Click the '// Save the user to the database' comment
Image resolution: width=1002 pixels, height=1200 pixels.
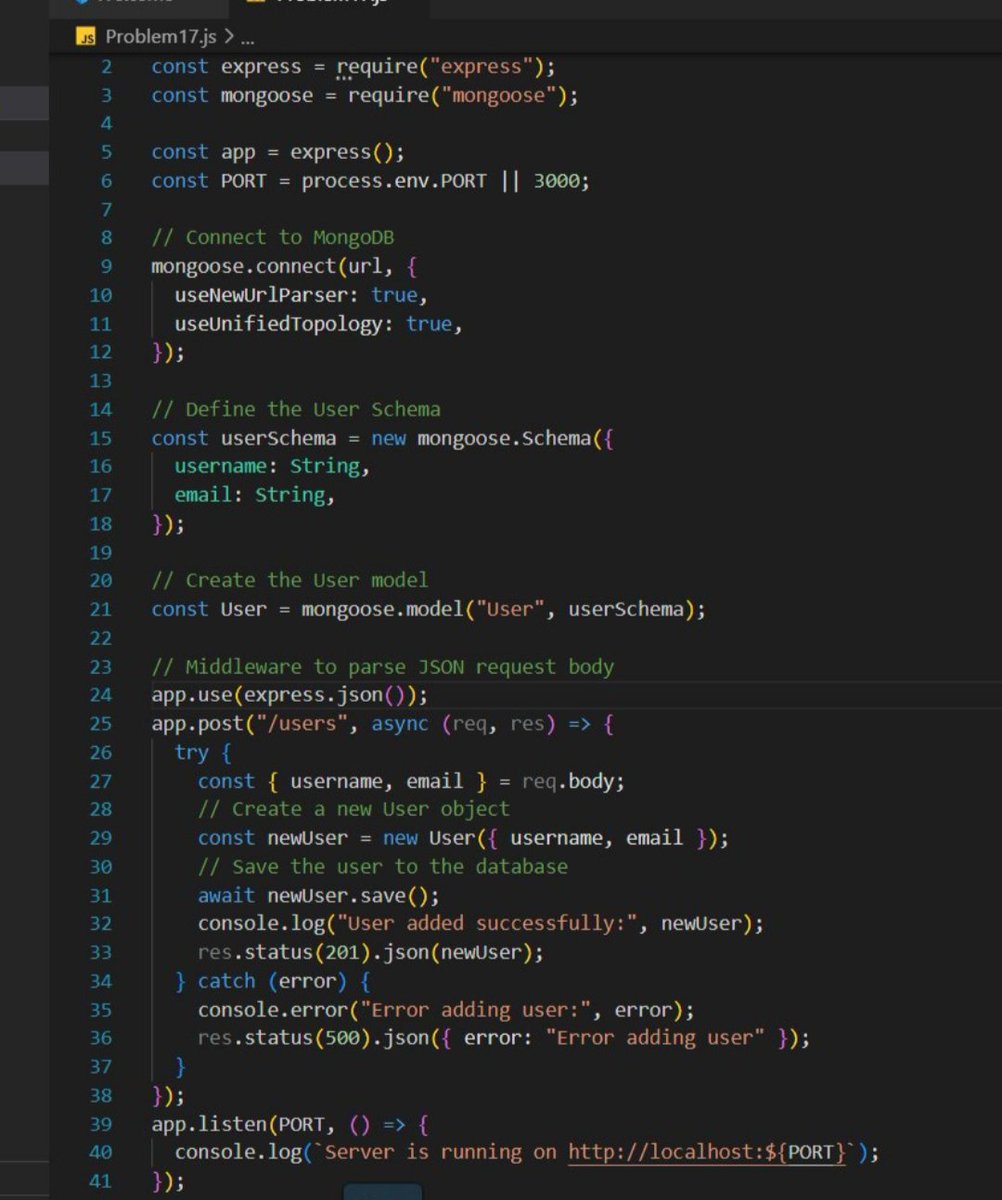tap(383, 866)
